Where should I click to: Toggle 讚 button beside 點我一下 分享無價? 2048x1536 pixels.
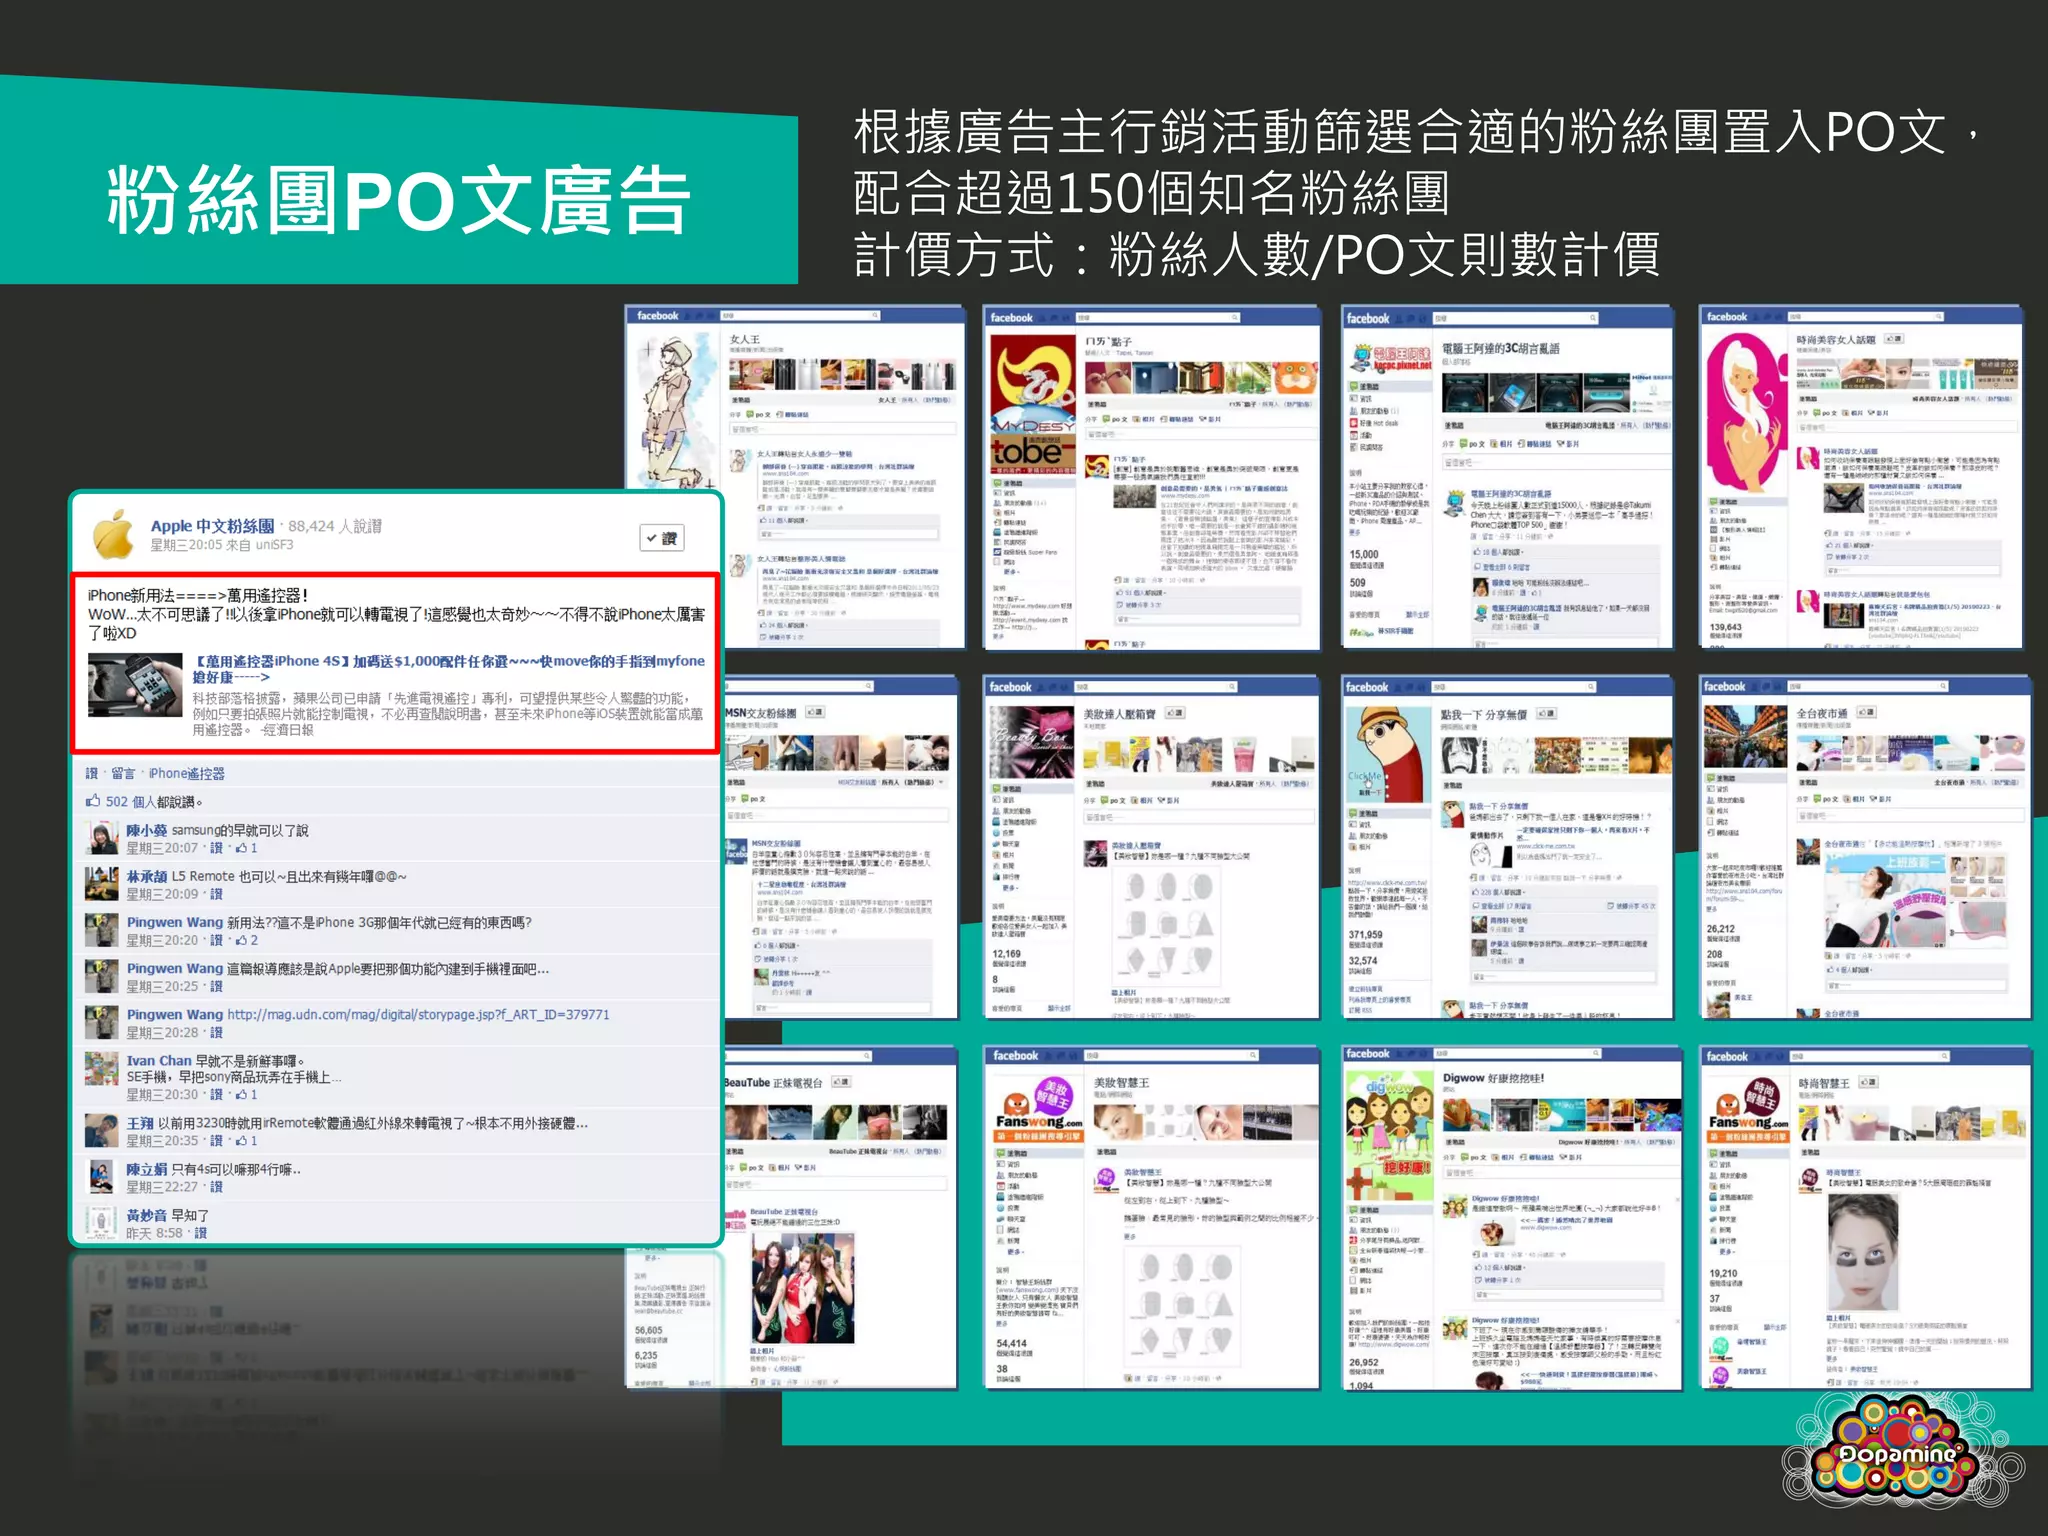[x=1546, y=713]
